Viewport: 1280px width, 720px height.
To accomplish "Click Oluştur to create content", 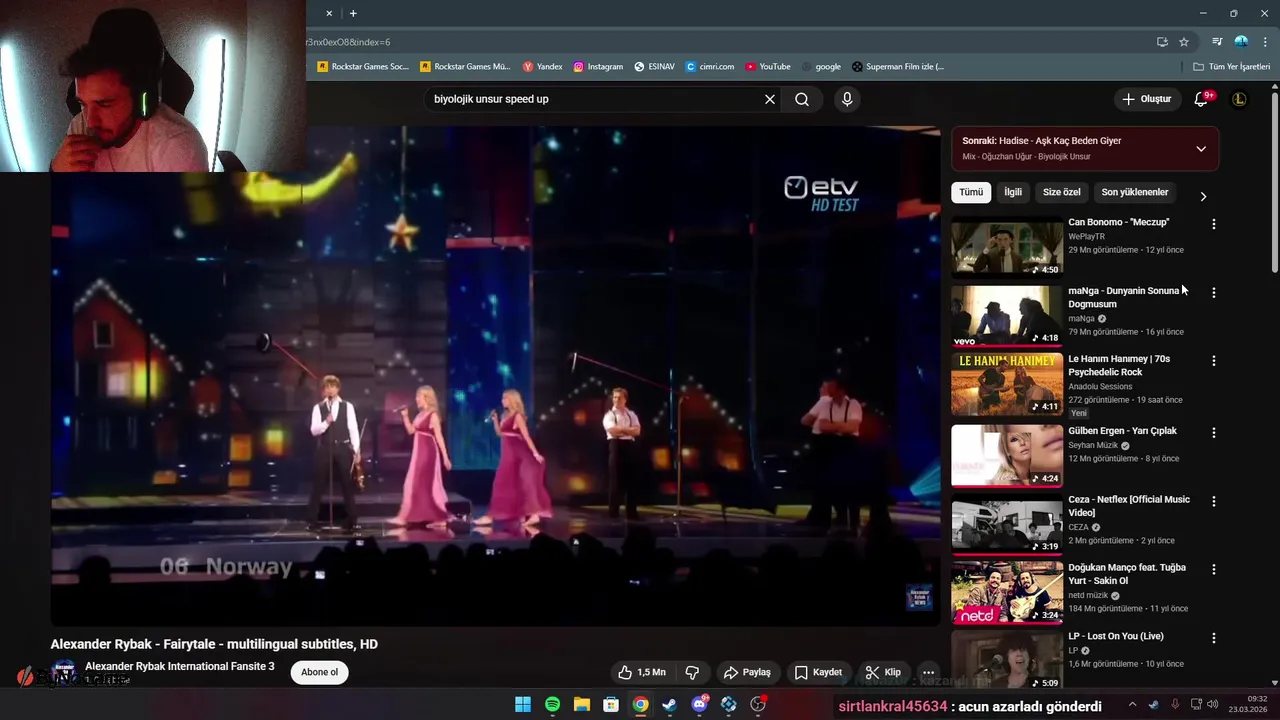I will click(x=1146, y=99).
